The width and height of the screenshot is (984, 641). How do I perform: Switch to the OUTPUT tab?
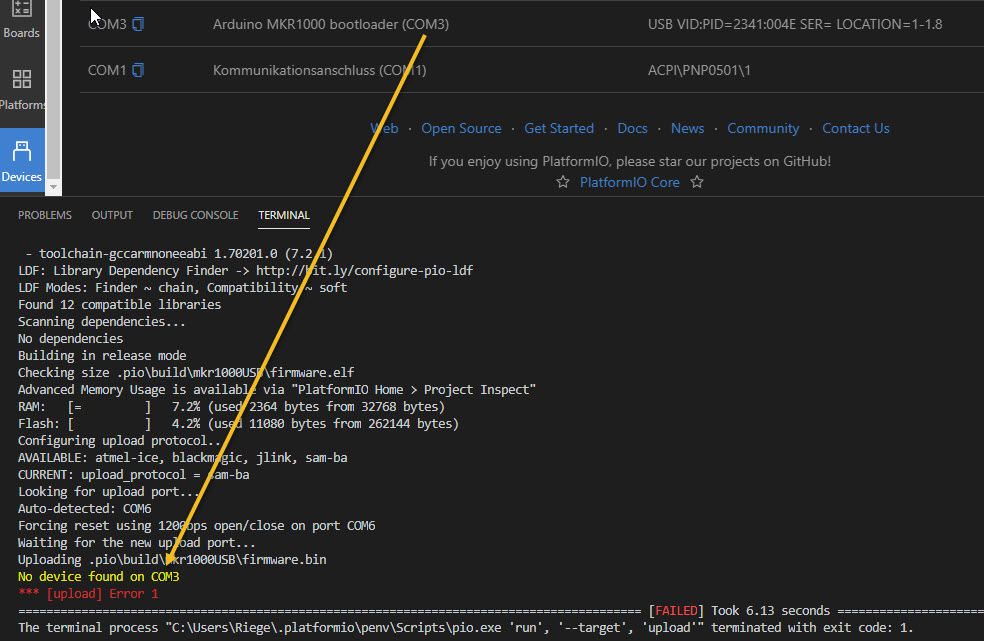click(x=112, y=215)
